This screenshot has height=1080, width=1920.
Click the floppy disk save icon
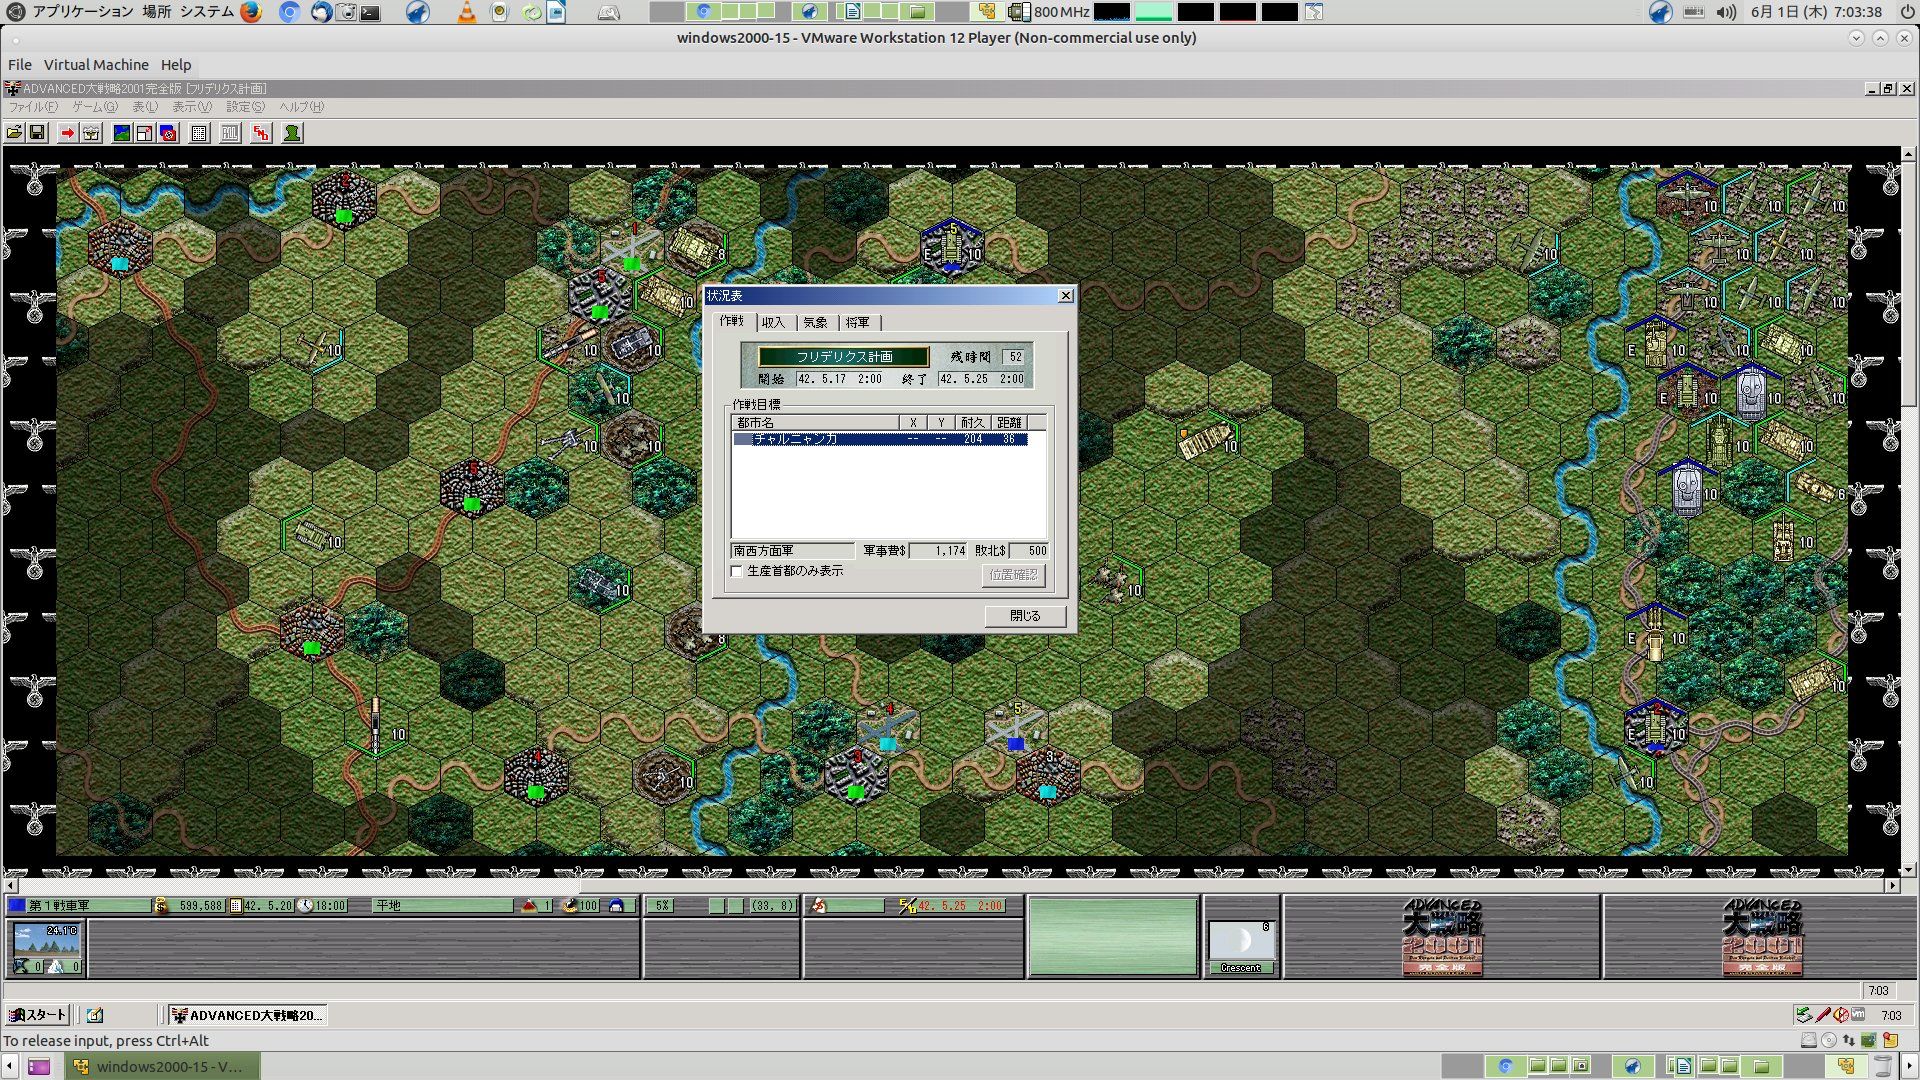tap(37, 133)
